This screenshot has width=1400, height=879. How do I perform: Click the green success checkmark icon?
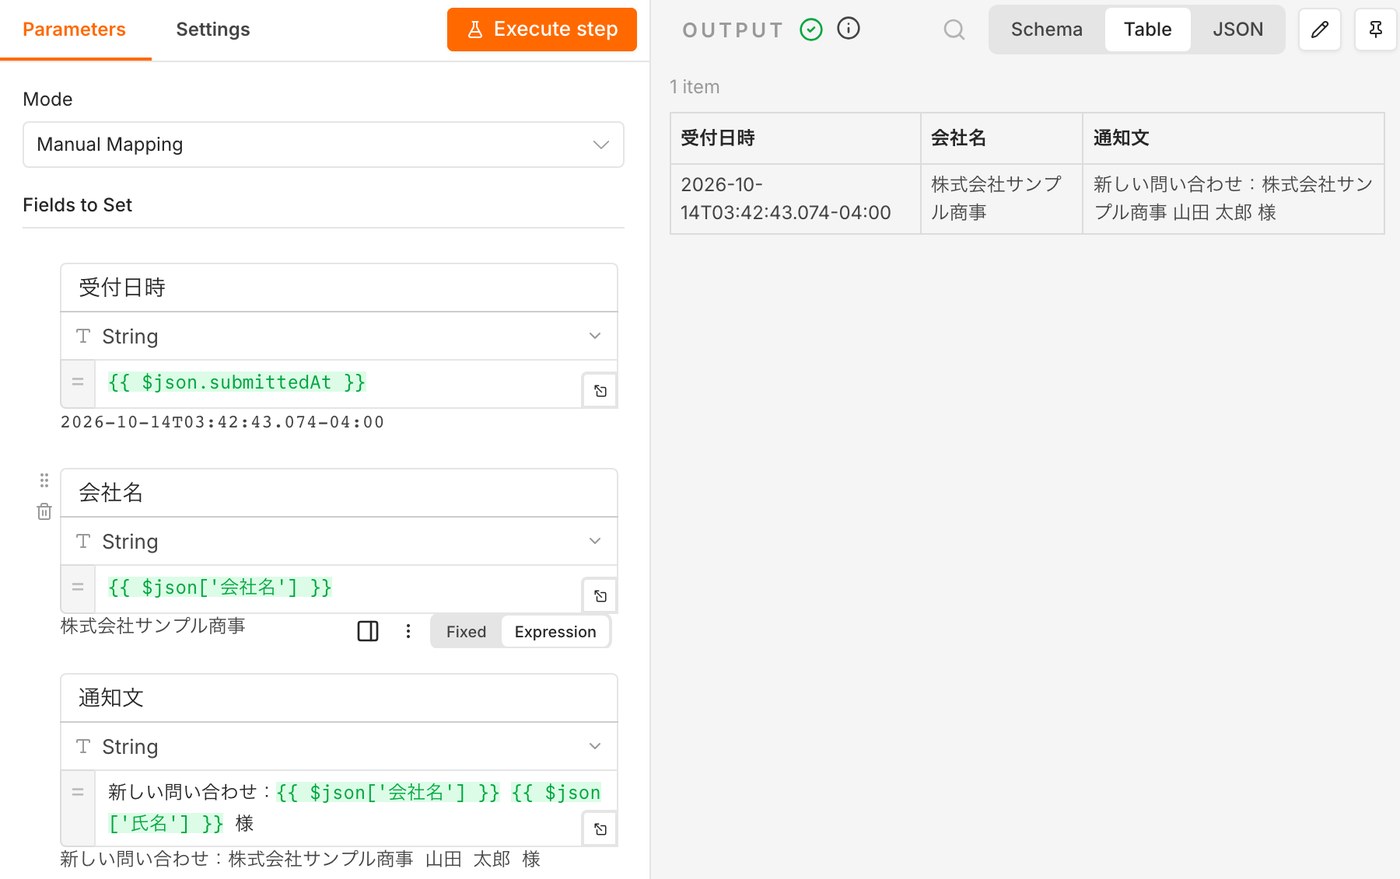pyautogui.click(x=811, y=29)
